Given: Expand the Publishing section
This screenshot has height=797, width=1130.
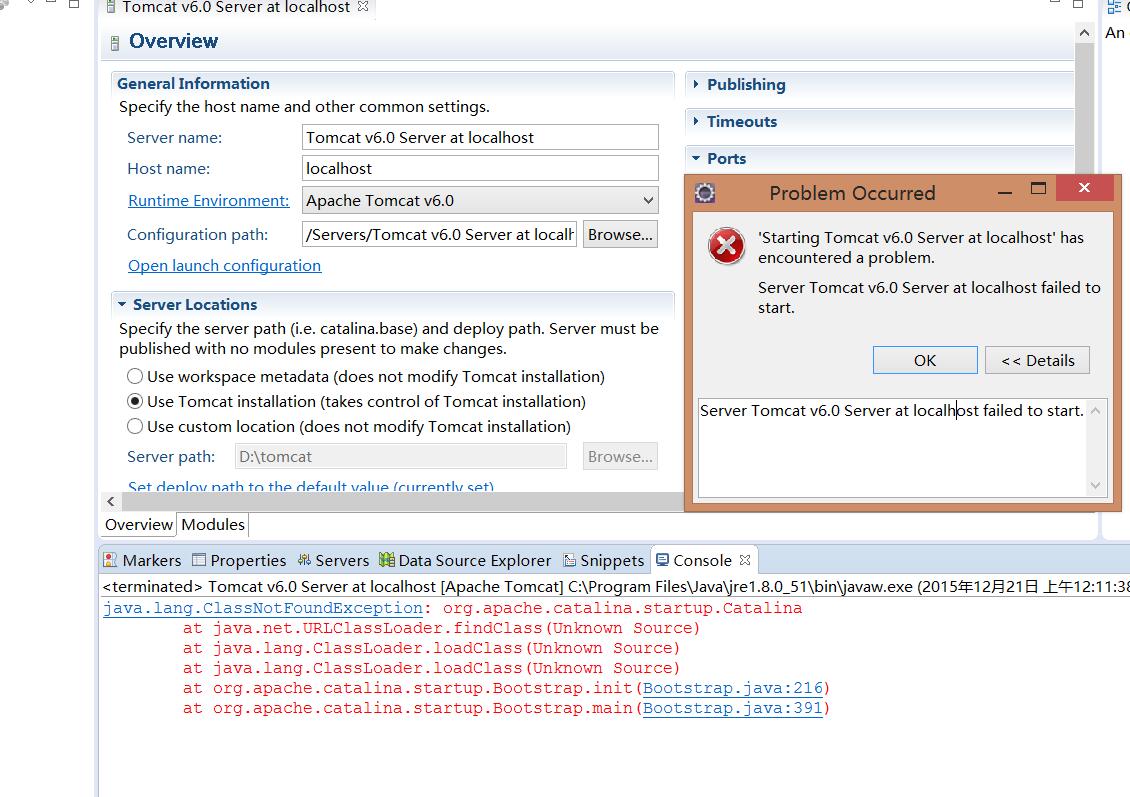Looking at the screenshot, I should pos(695,84).
